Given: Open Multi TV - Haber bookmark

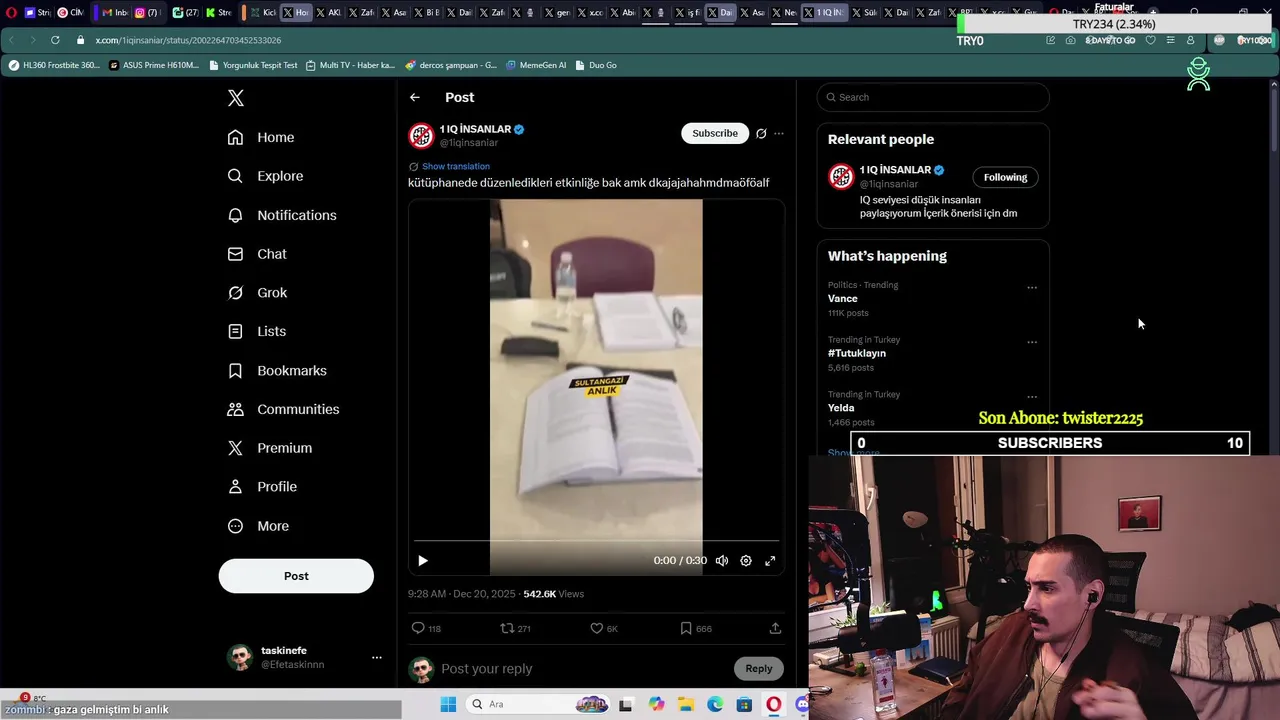Looking at the screenshot, I should point(351,65).
